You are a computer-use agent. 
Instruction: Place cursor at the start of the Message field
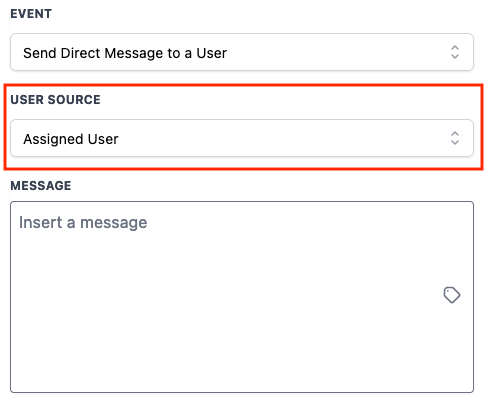point(20,223)
